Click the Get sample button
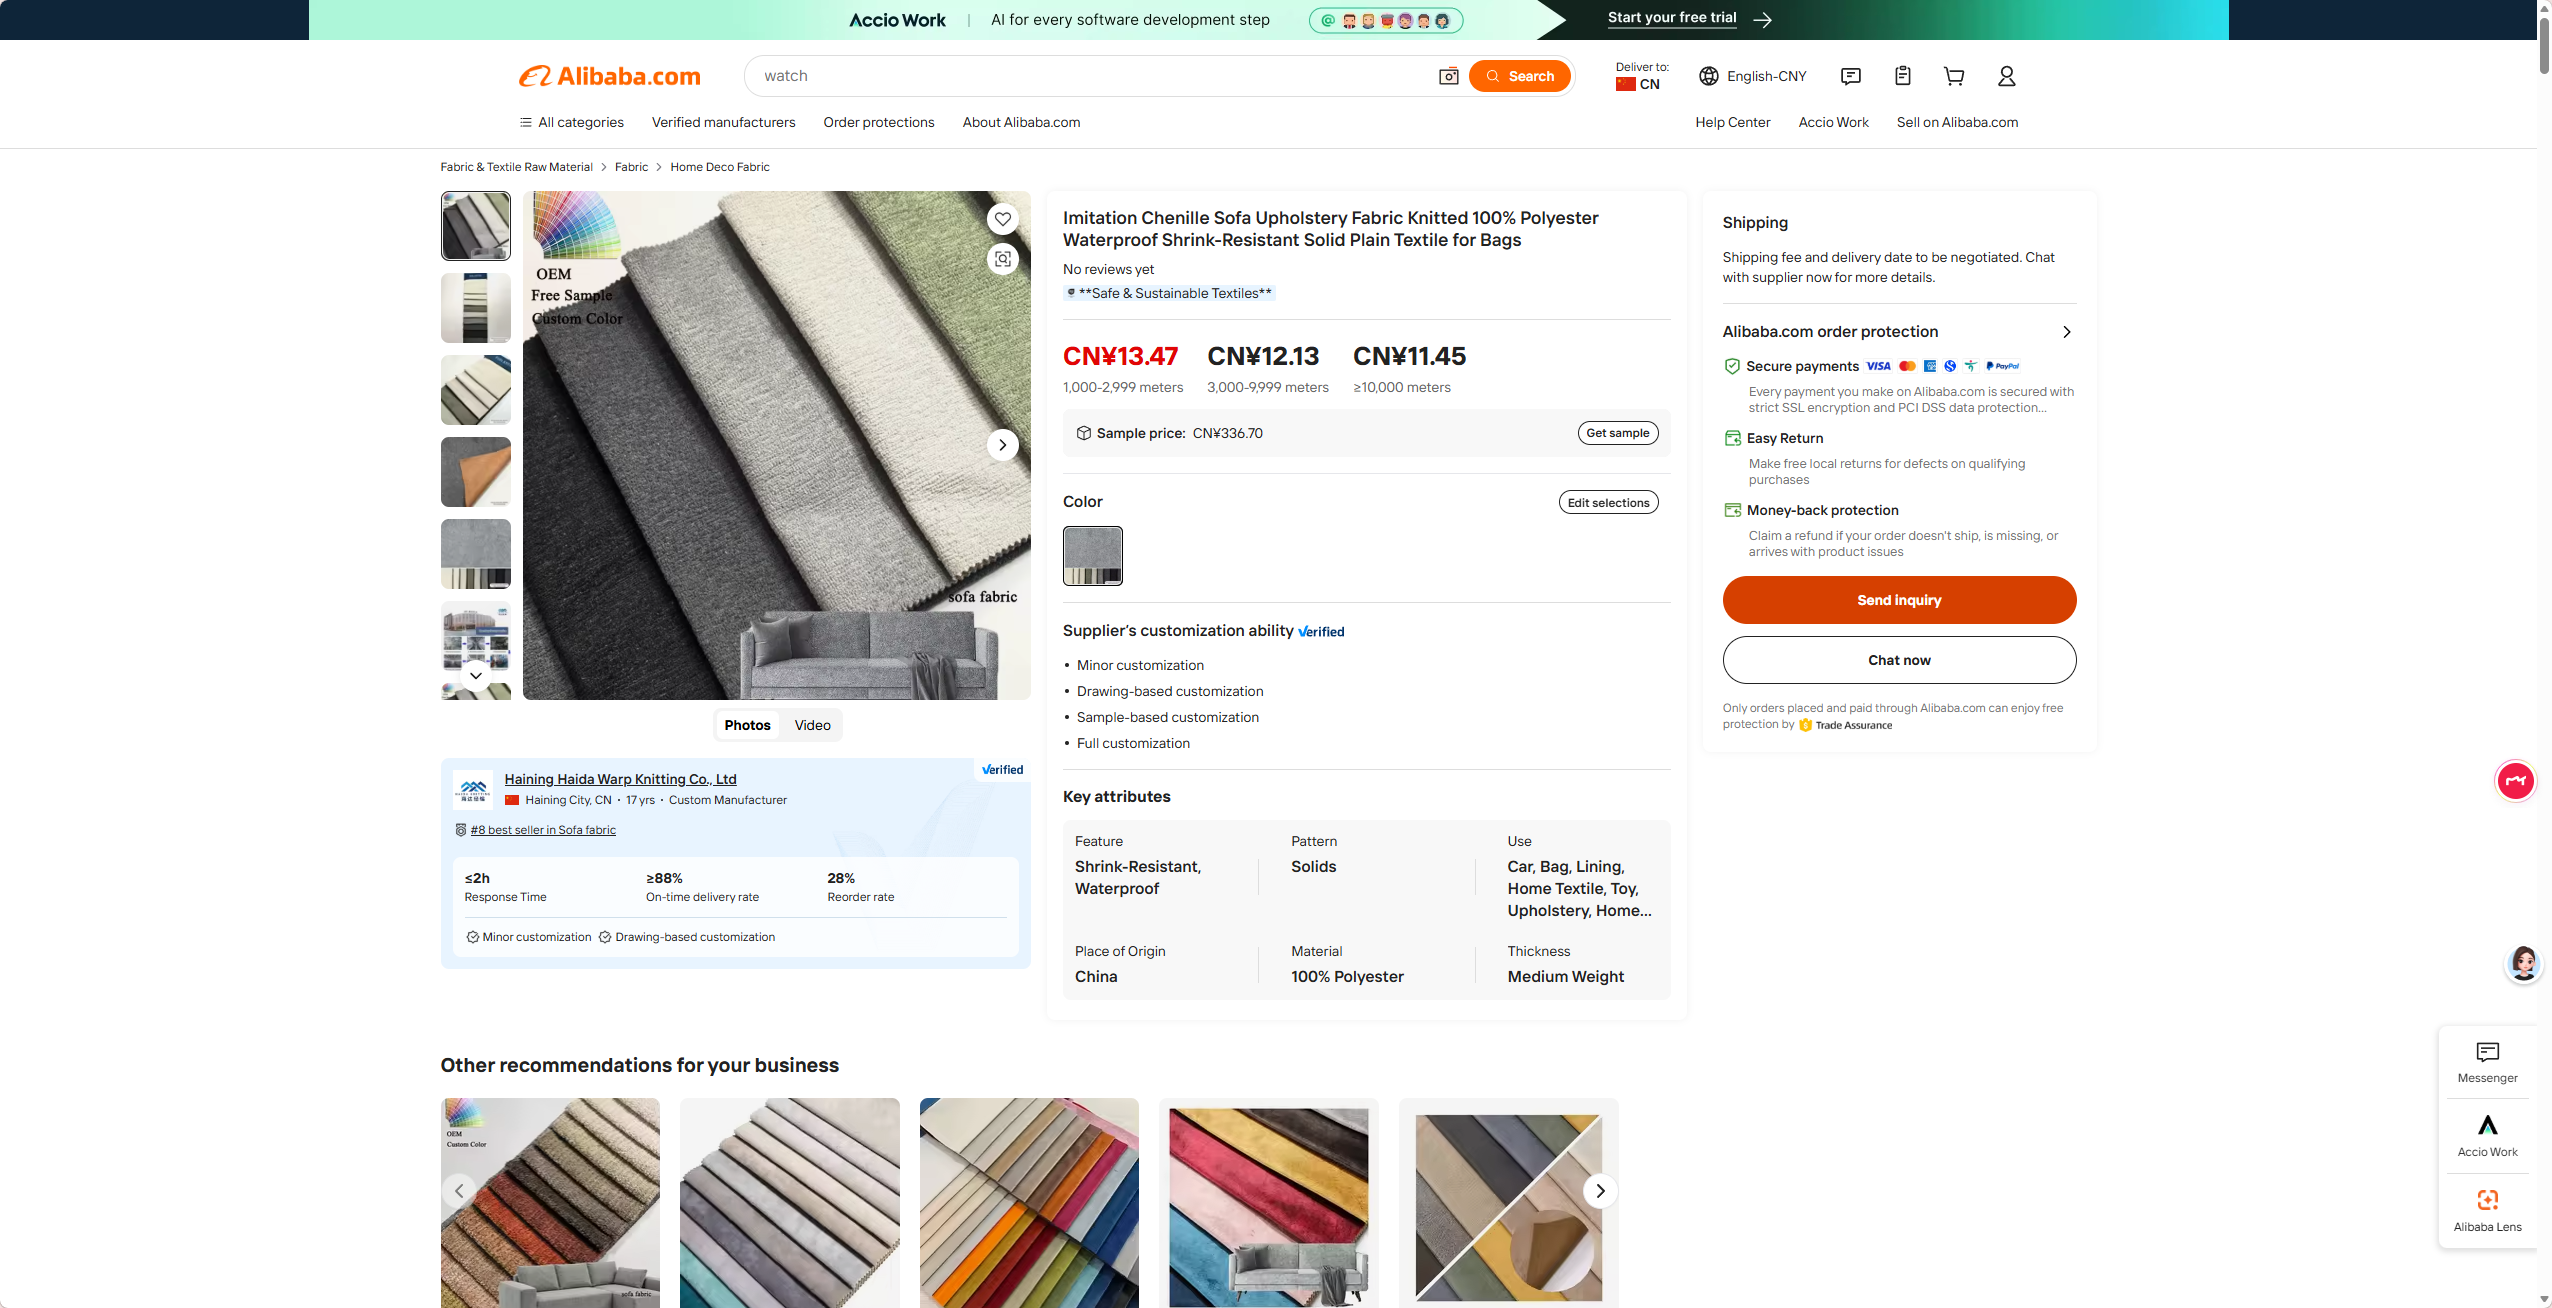This screenshot has height=1308, width=2552. click(1618, 433)
